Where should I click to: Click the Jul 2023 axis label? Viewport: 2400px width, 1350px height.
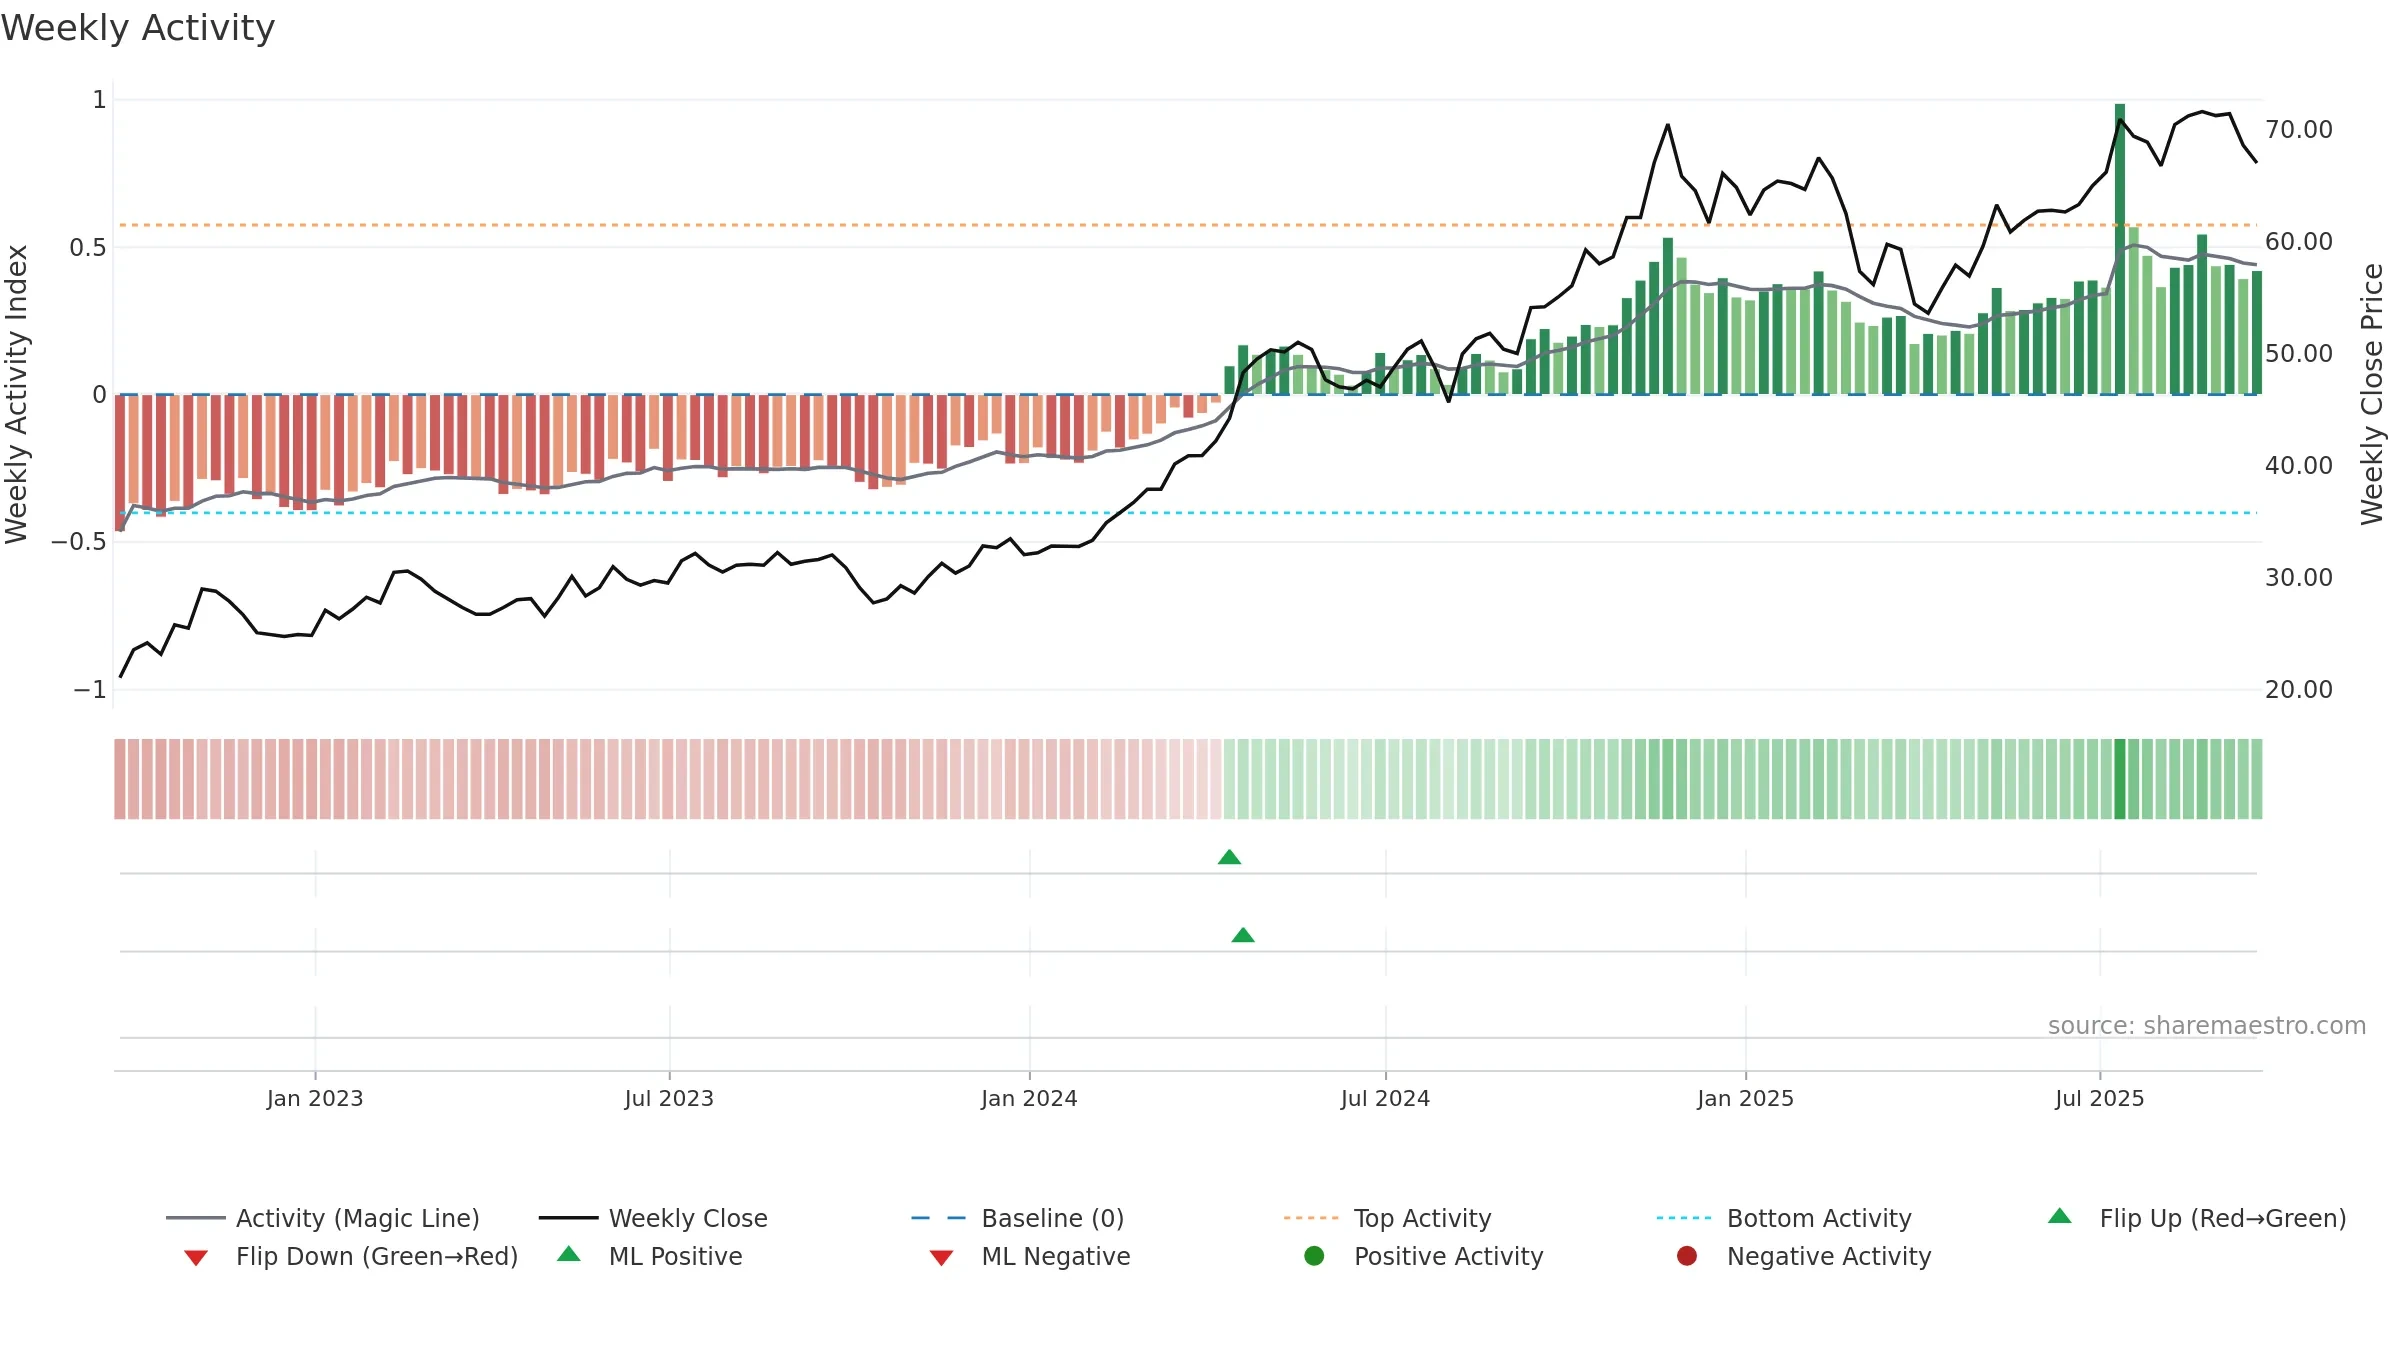(669, 1098)
